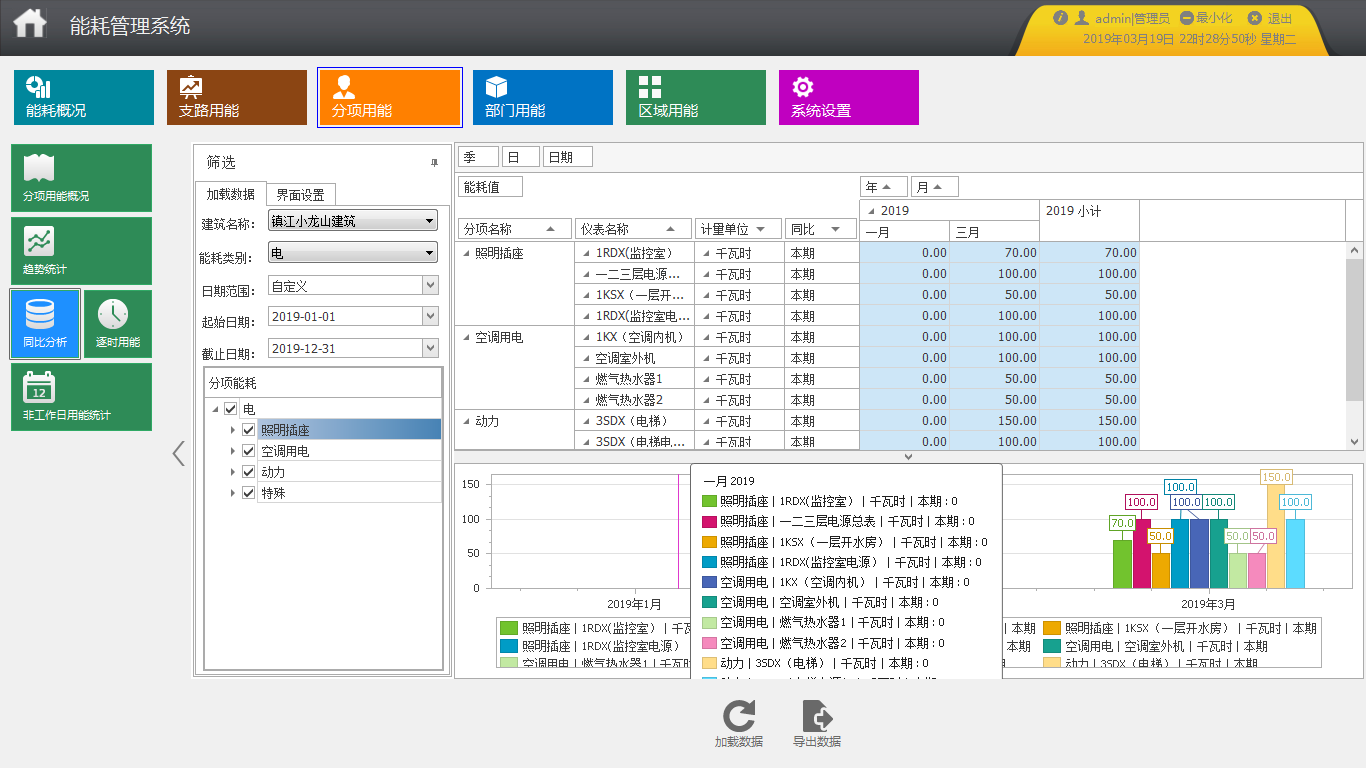1366x768 pixels.
Task: Open the 起始日期 date picker
Action: point(430,317)
